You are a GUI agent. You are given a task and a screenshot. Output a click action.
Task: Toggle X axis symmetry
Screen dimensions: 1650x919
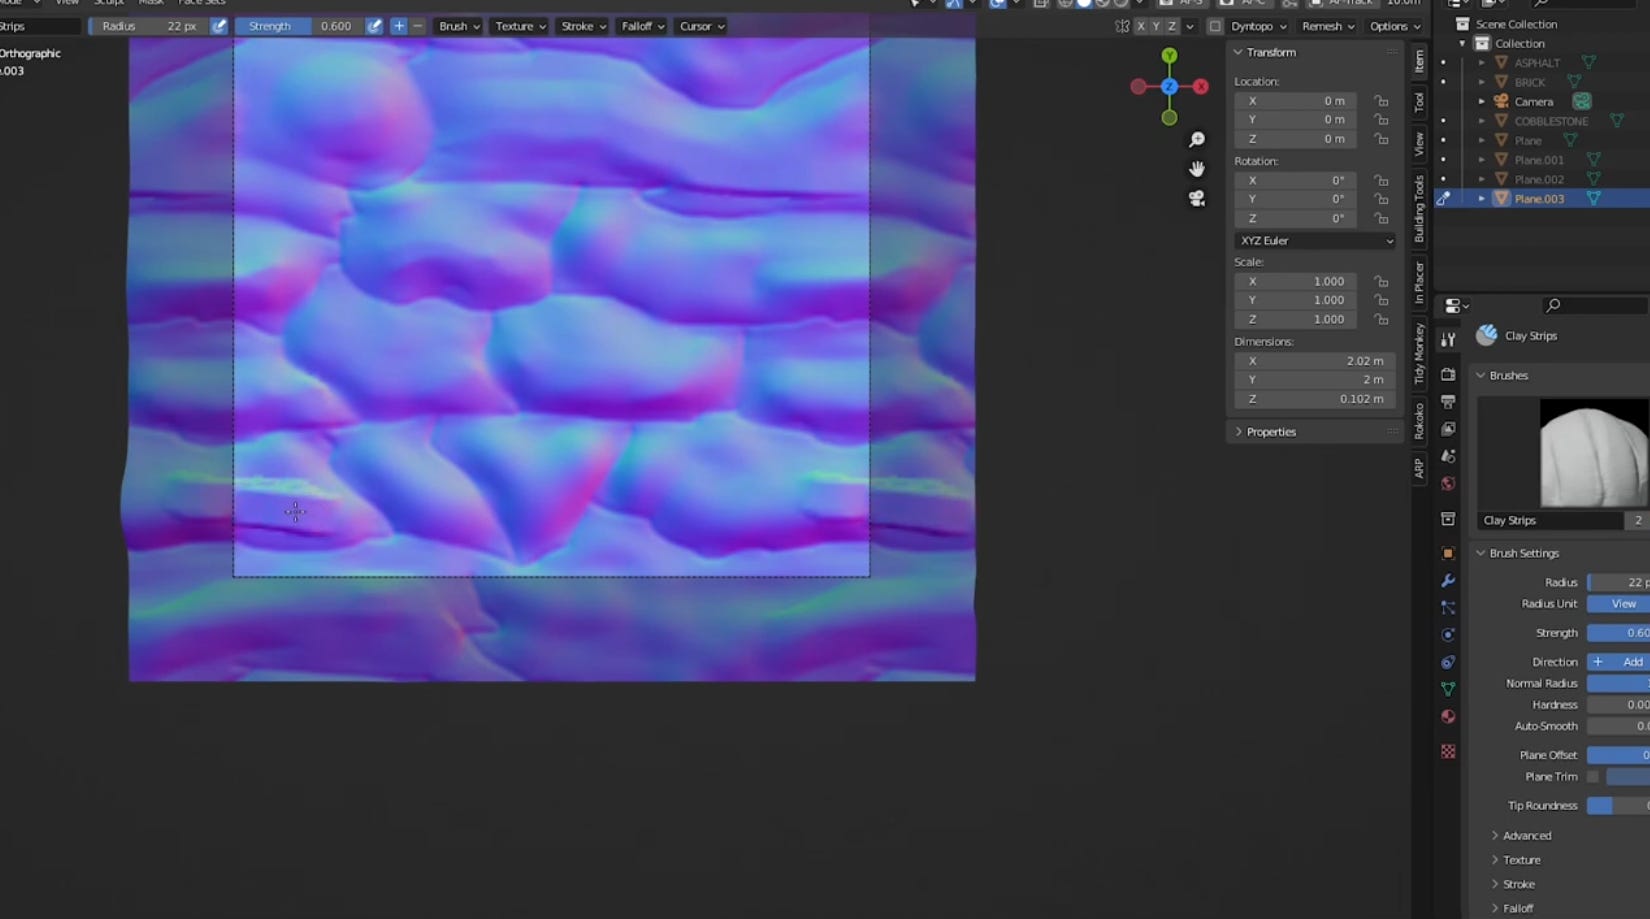(x=1141, y=26)
